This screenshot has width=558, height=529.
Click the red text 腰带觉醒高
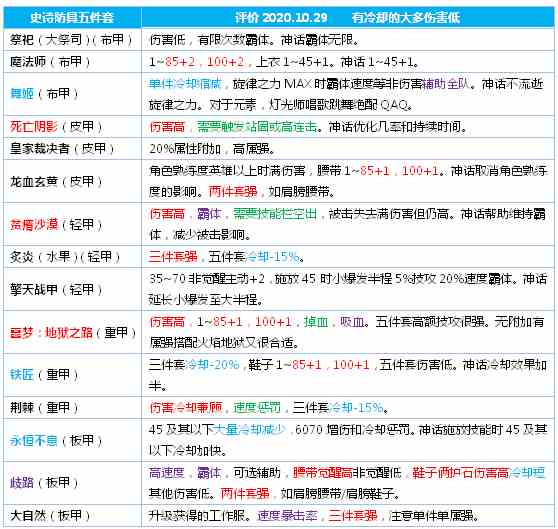click(x=322, y=473)
